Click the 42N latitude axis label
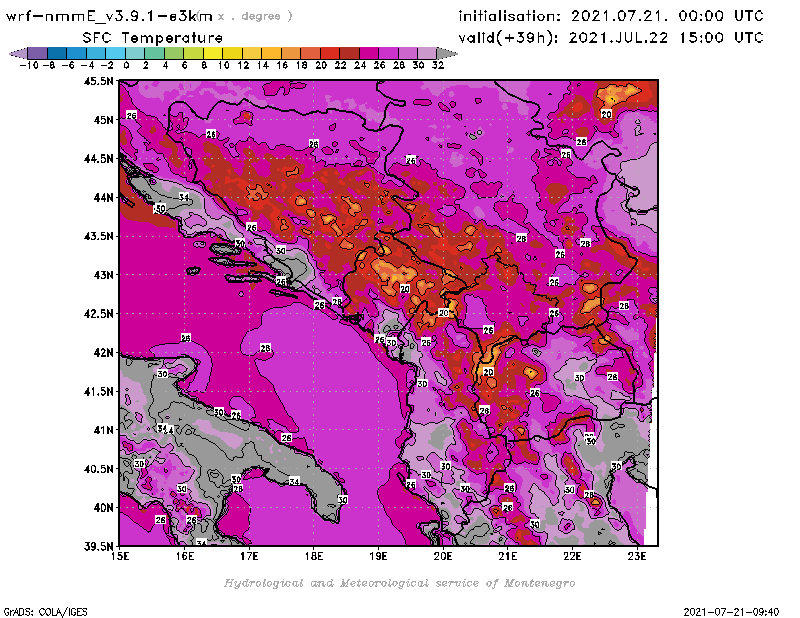Image resolution: width=800 pixels, height=618 pixels. click(x=103, y=353)
